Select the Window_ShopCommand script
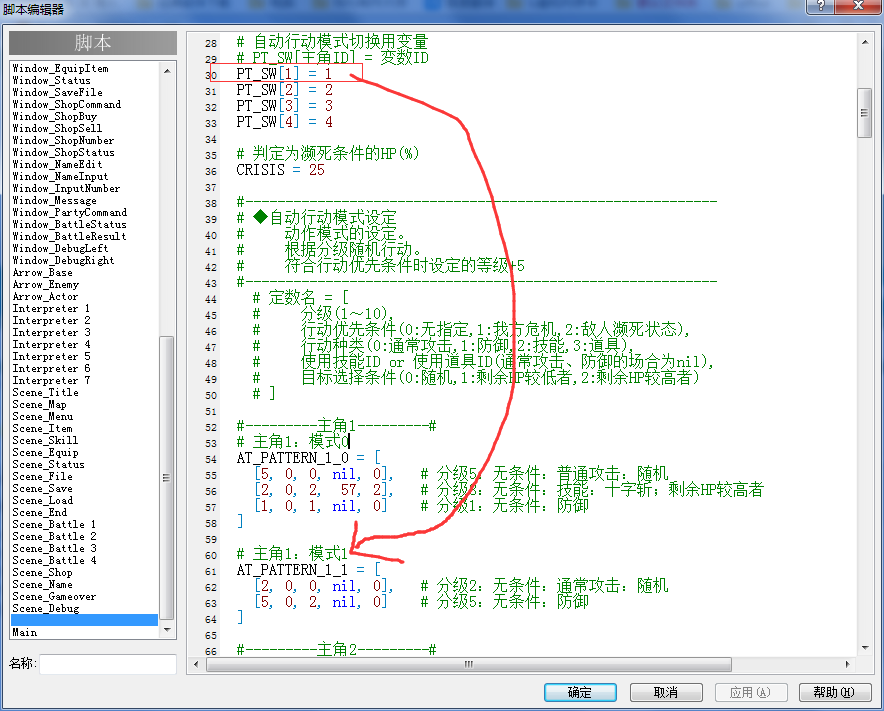884x711 pixels. point(67,104)
